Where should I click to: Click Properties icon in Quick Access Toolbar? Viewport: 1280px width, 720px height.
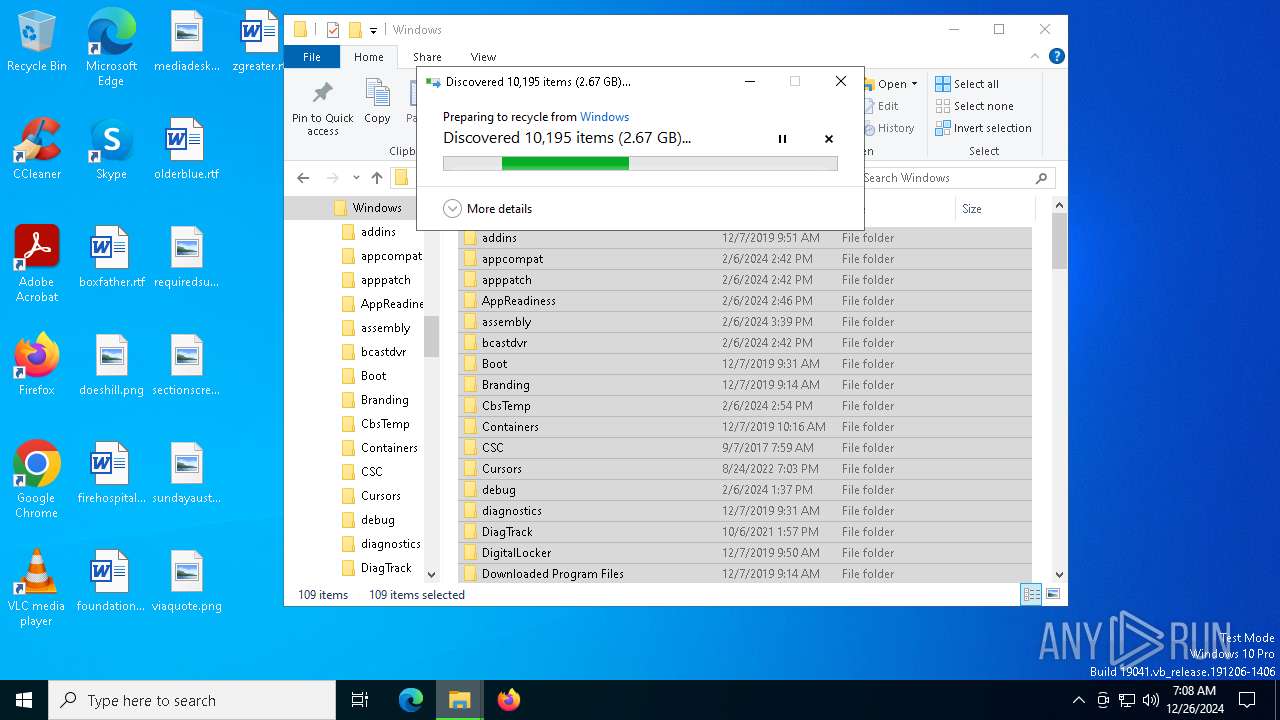333,30
